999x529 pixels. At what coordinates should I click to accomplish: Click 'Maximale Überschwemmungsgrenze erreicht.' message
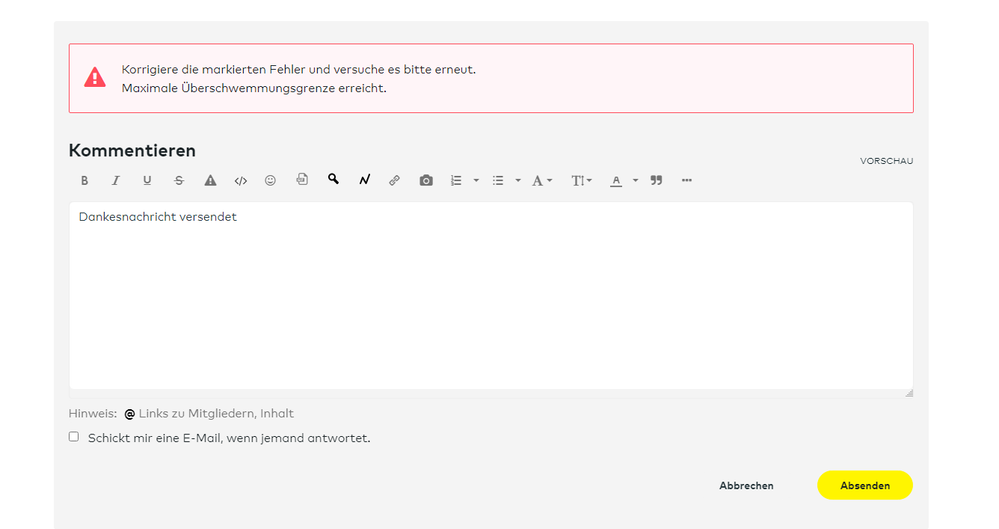coord(254,88)
